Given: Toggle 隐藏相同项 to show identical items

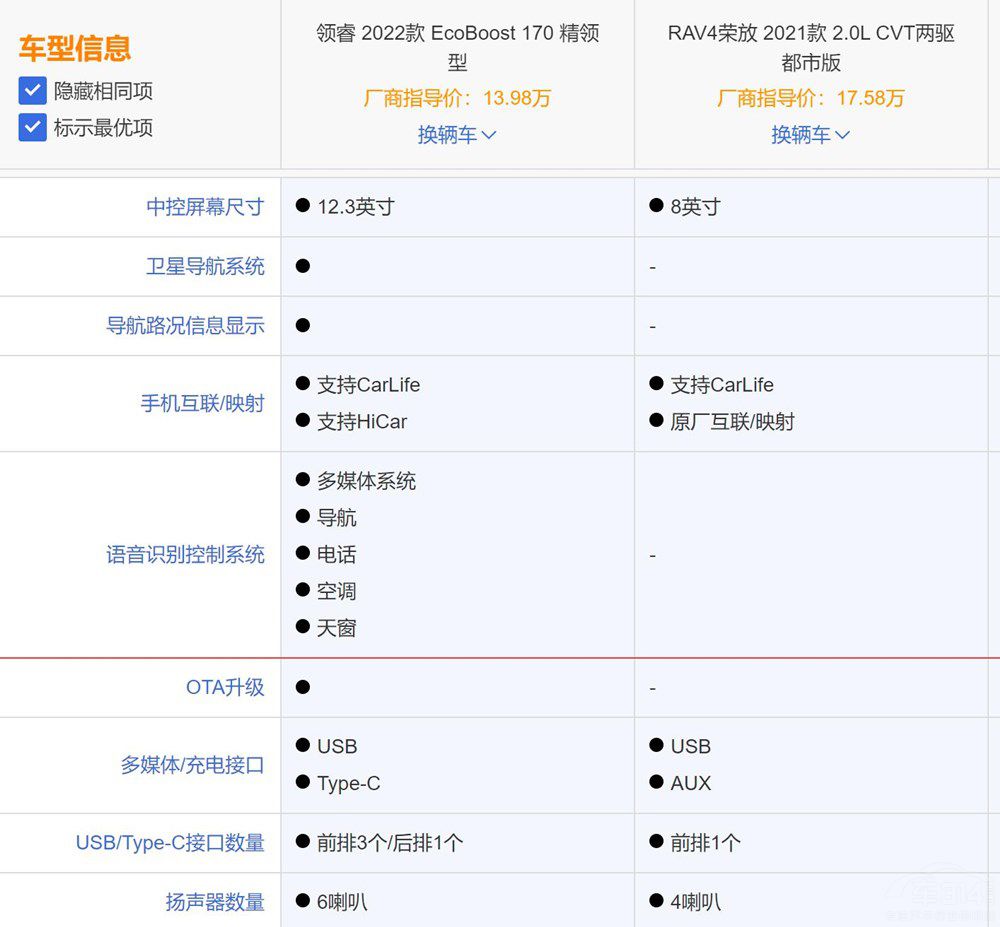Looking at the screenshot, I should (x=31, y=91).
